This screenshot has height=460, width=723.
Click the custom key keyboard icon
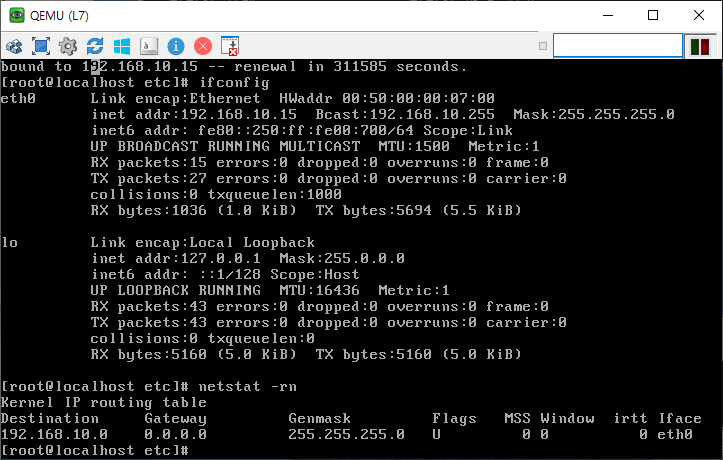click(x=149, y=46)
